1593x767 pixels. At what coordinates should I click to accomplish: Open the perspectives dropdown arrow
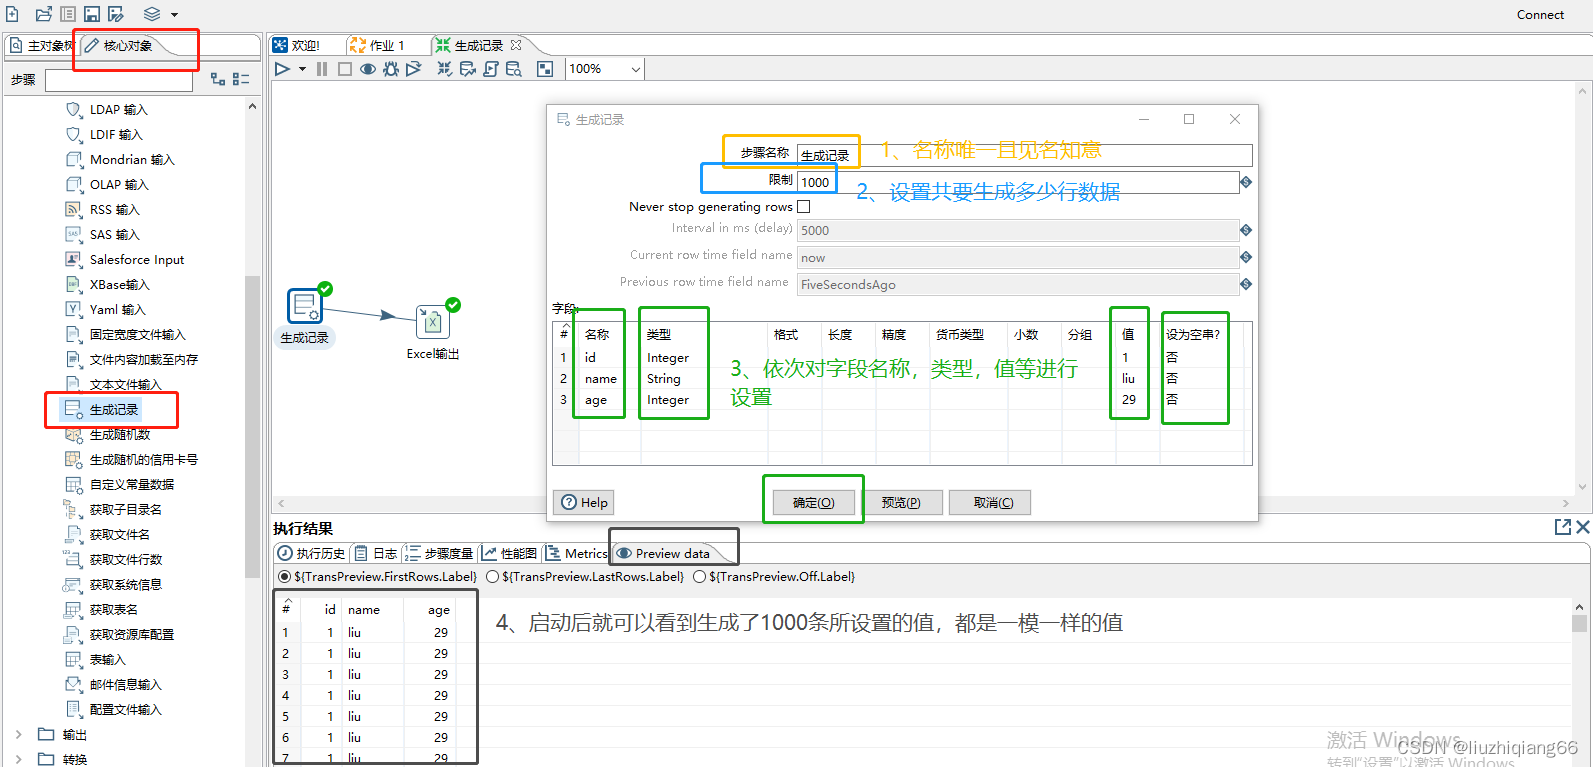(174, 15)
